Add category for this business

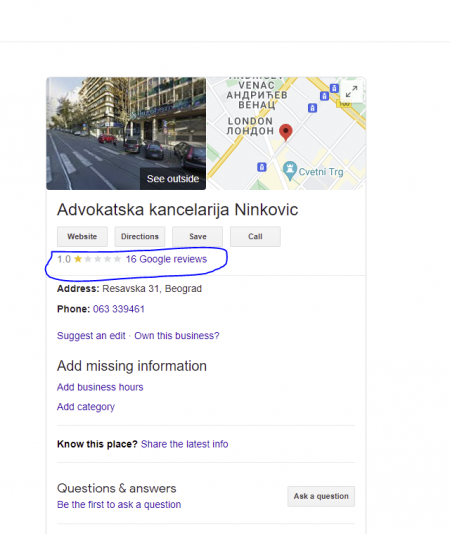[x=86, y=407]
